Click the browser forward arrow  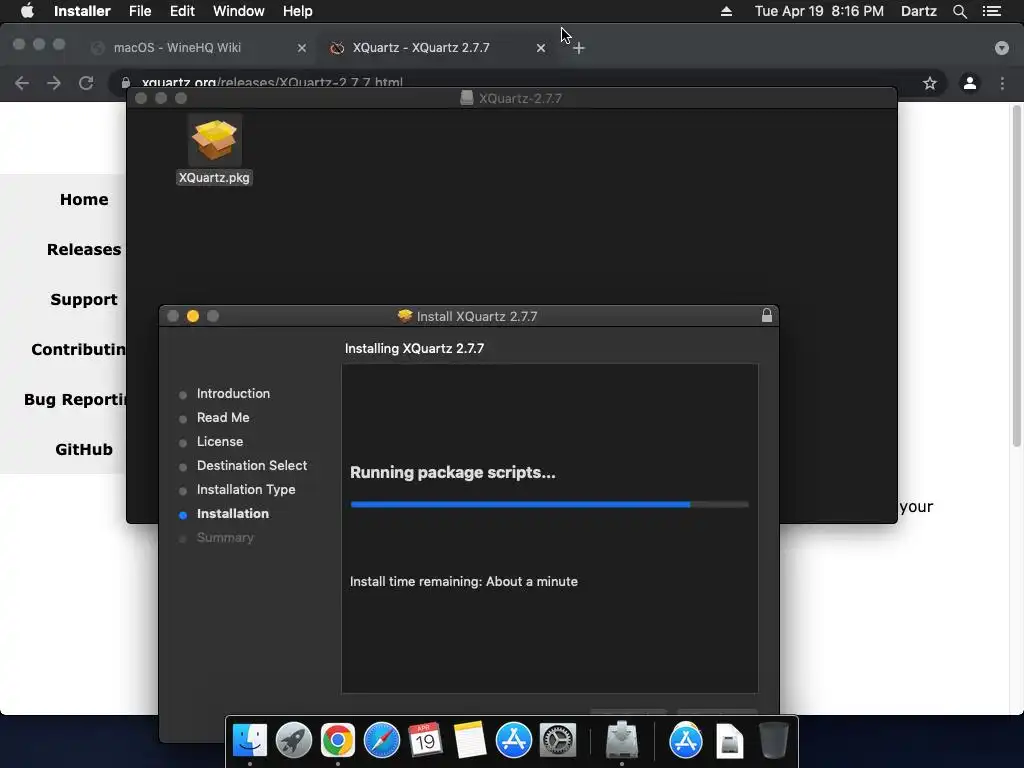point(54,83)
